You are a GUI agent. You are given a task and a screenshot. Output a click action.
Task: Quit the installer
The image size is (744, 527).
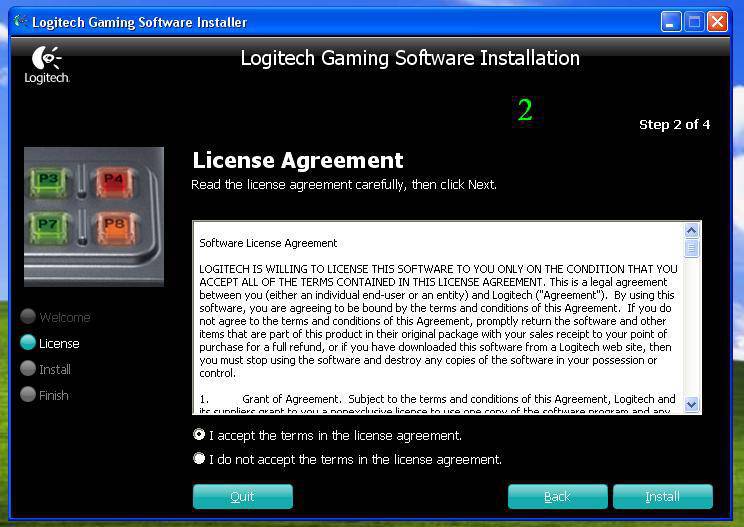click(x=242, y=497)
